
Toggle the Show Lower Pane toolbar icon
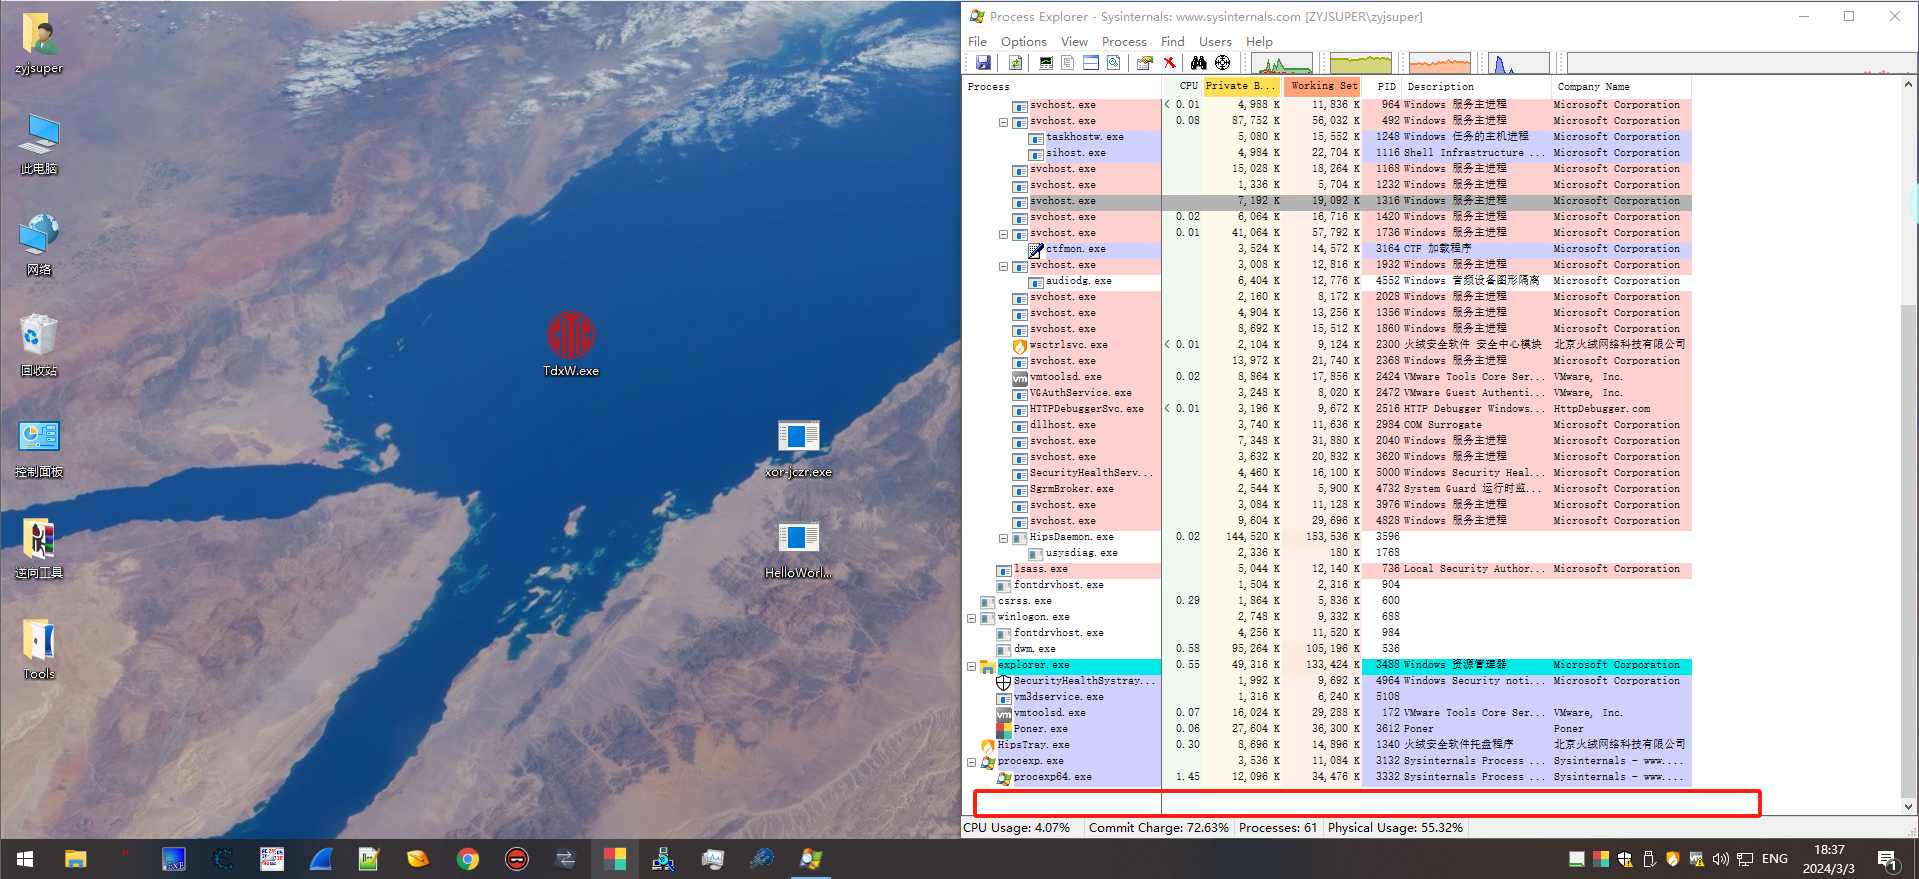coord(1091,63)
